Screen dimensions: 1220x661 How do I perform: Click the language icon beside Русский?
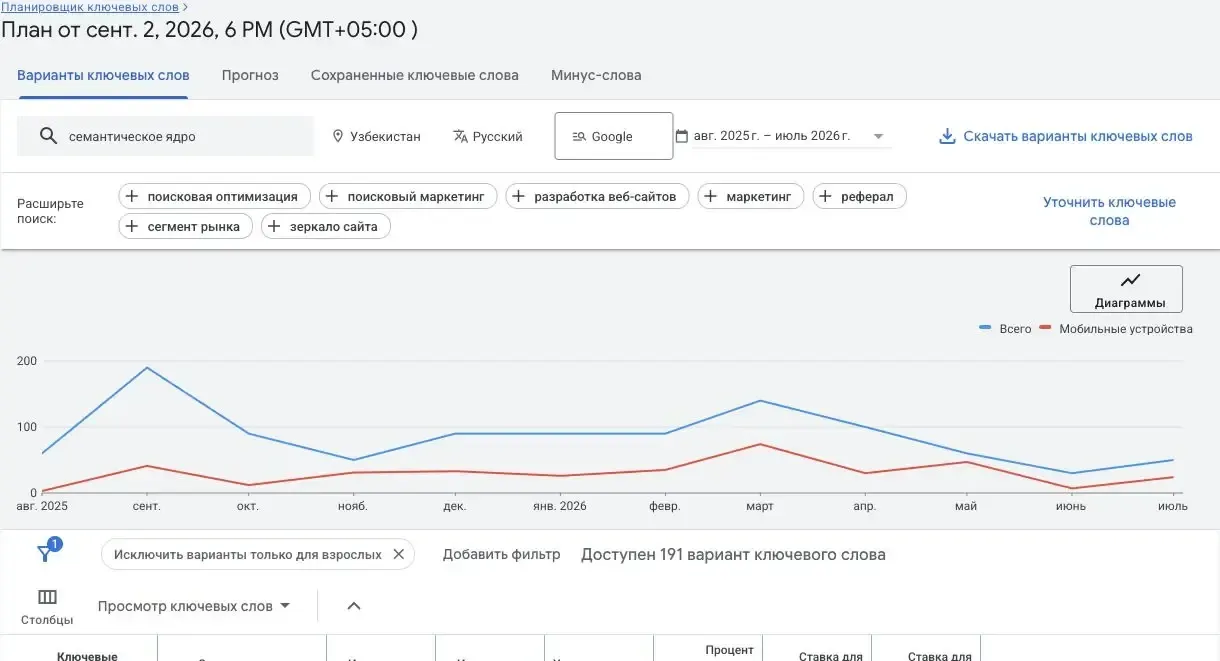click(460, 137)
